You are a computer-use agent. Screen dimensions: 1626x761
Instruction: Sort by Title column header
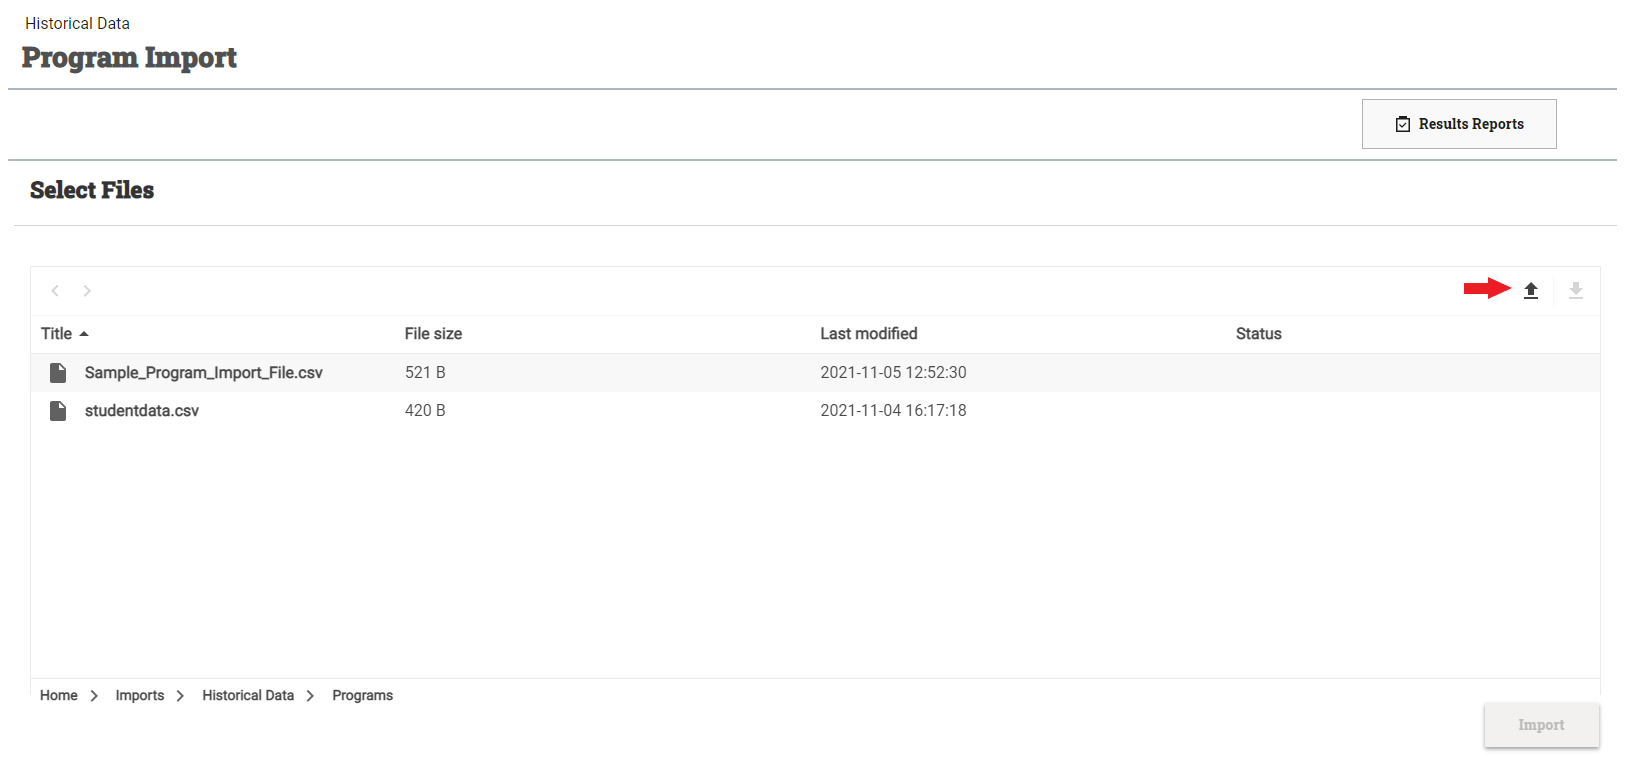56,334
